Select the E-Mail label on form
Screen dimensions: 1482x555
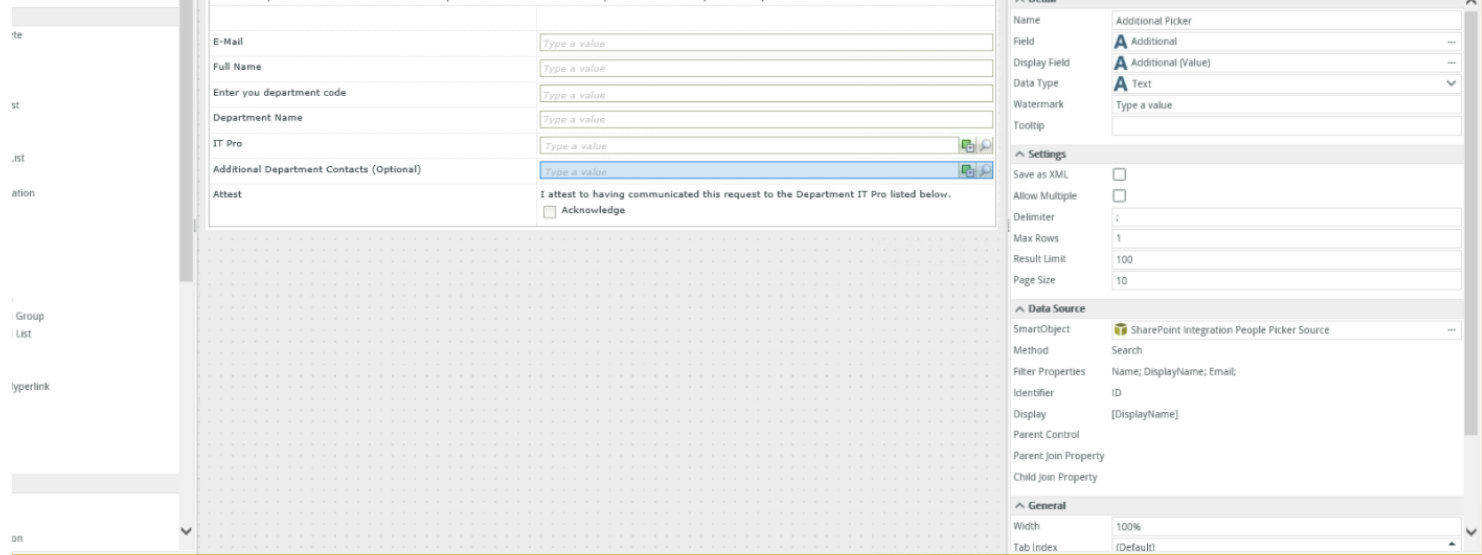click(x=228, y=42)
